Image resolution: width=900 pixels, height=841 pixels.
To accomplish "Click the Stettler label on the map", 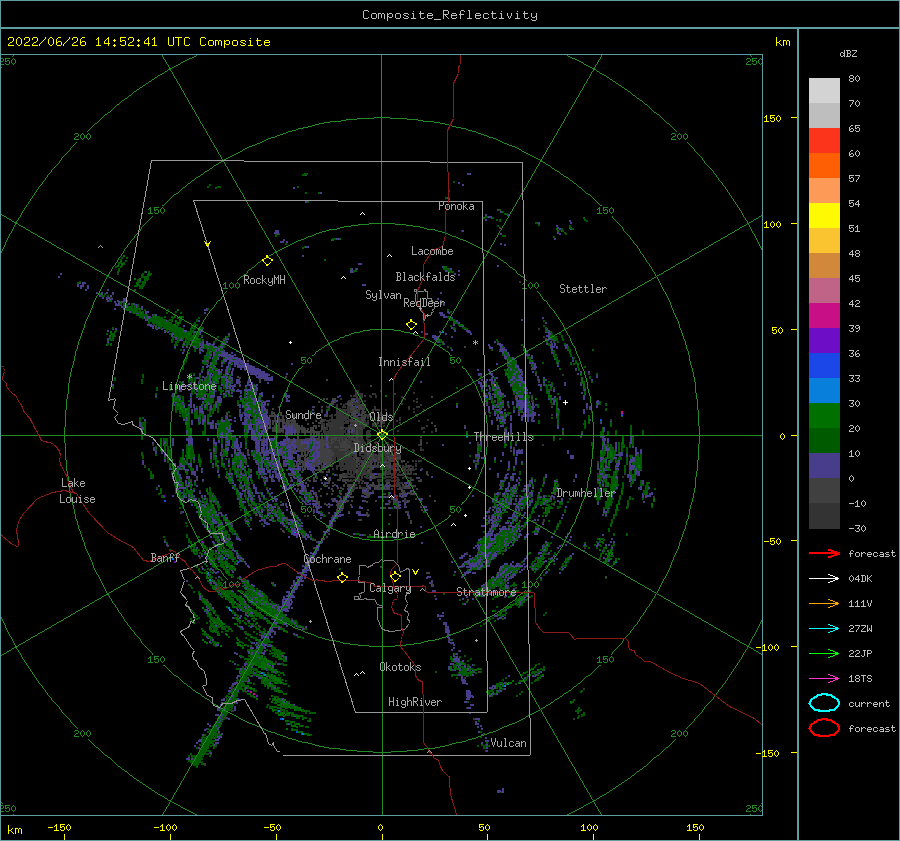I will [x=583, y=289].
